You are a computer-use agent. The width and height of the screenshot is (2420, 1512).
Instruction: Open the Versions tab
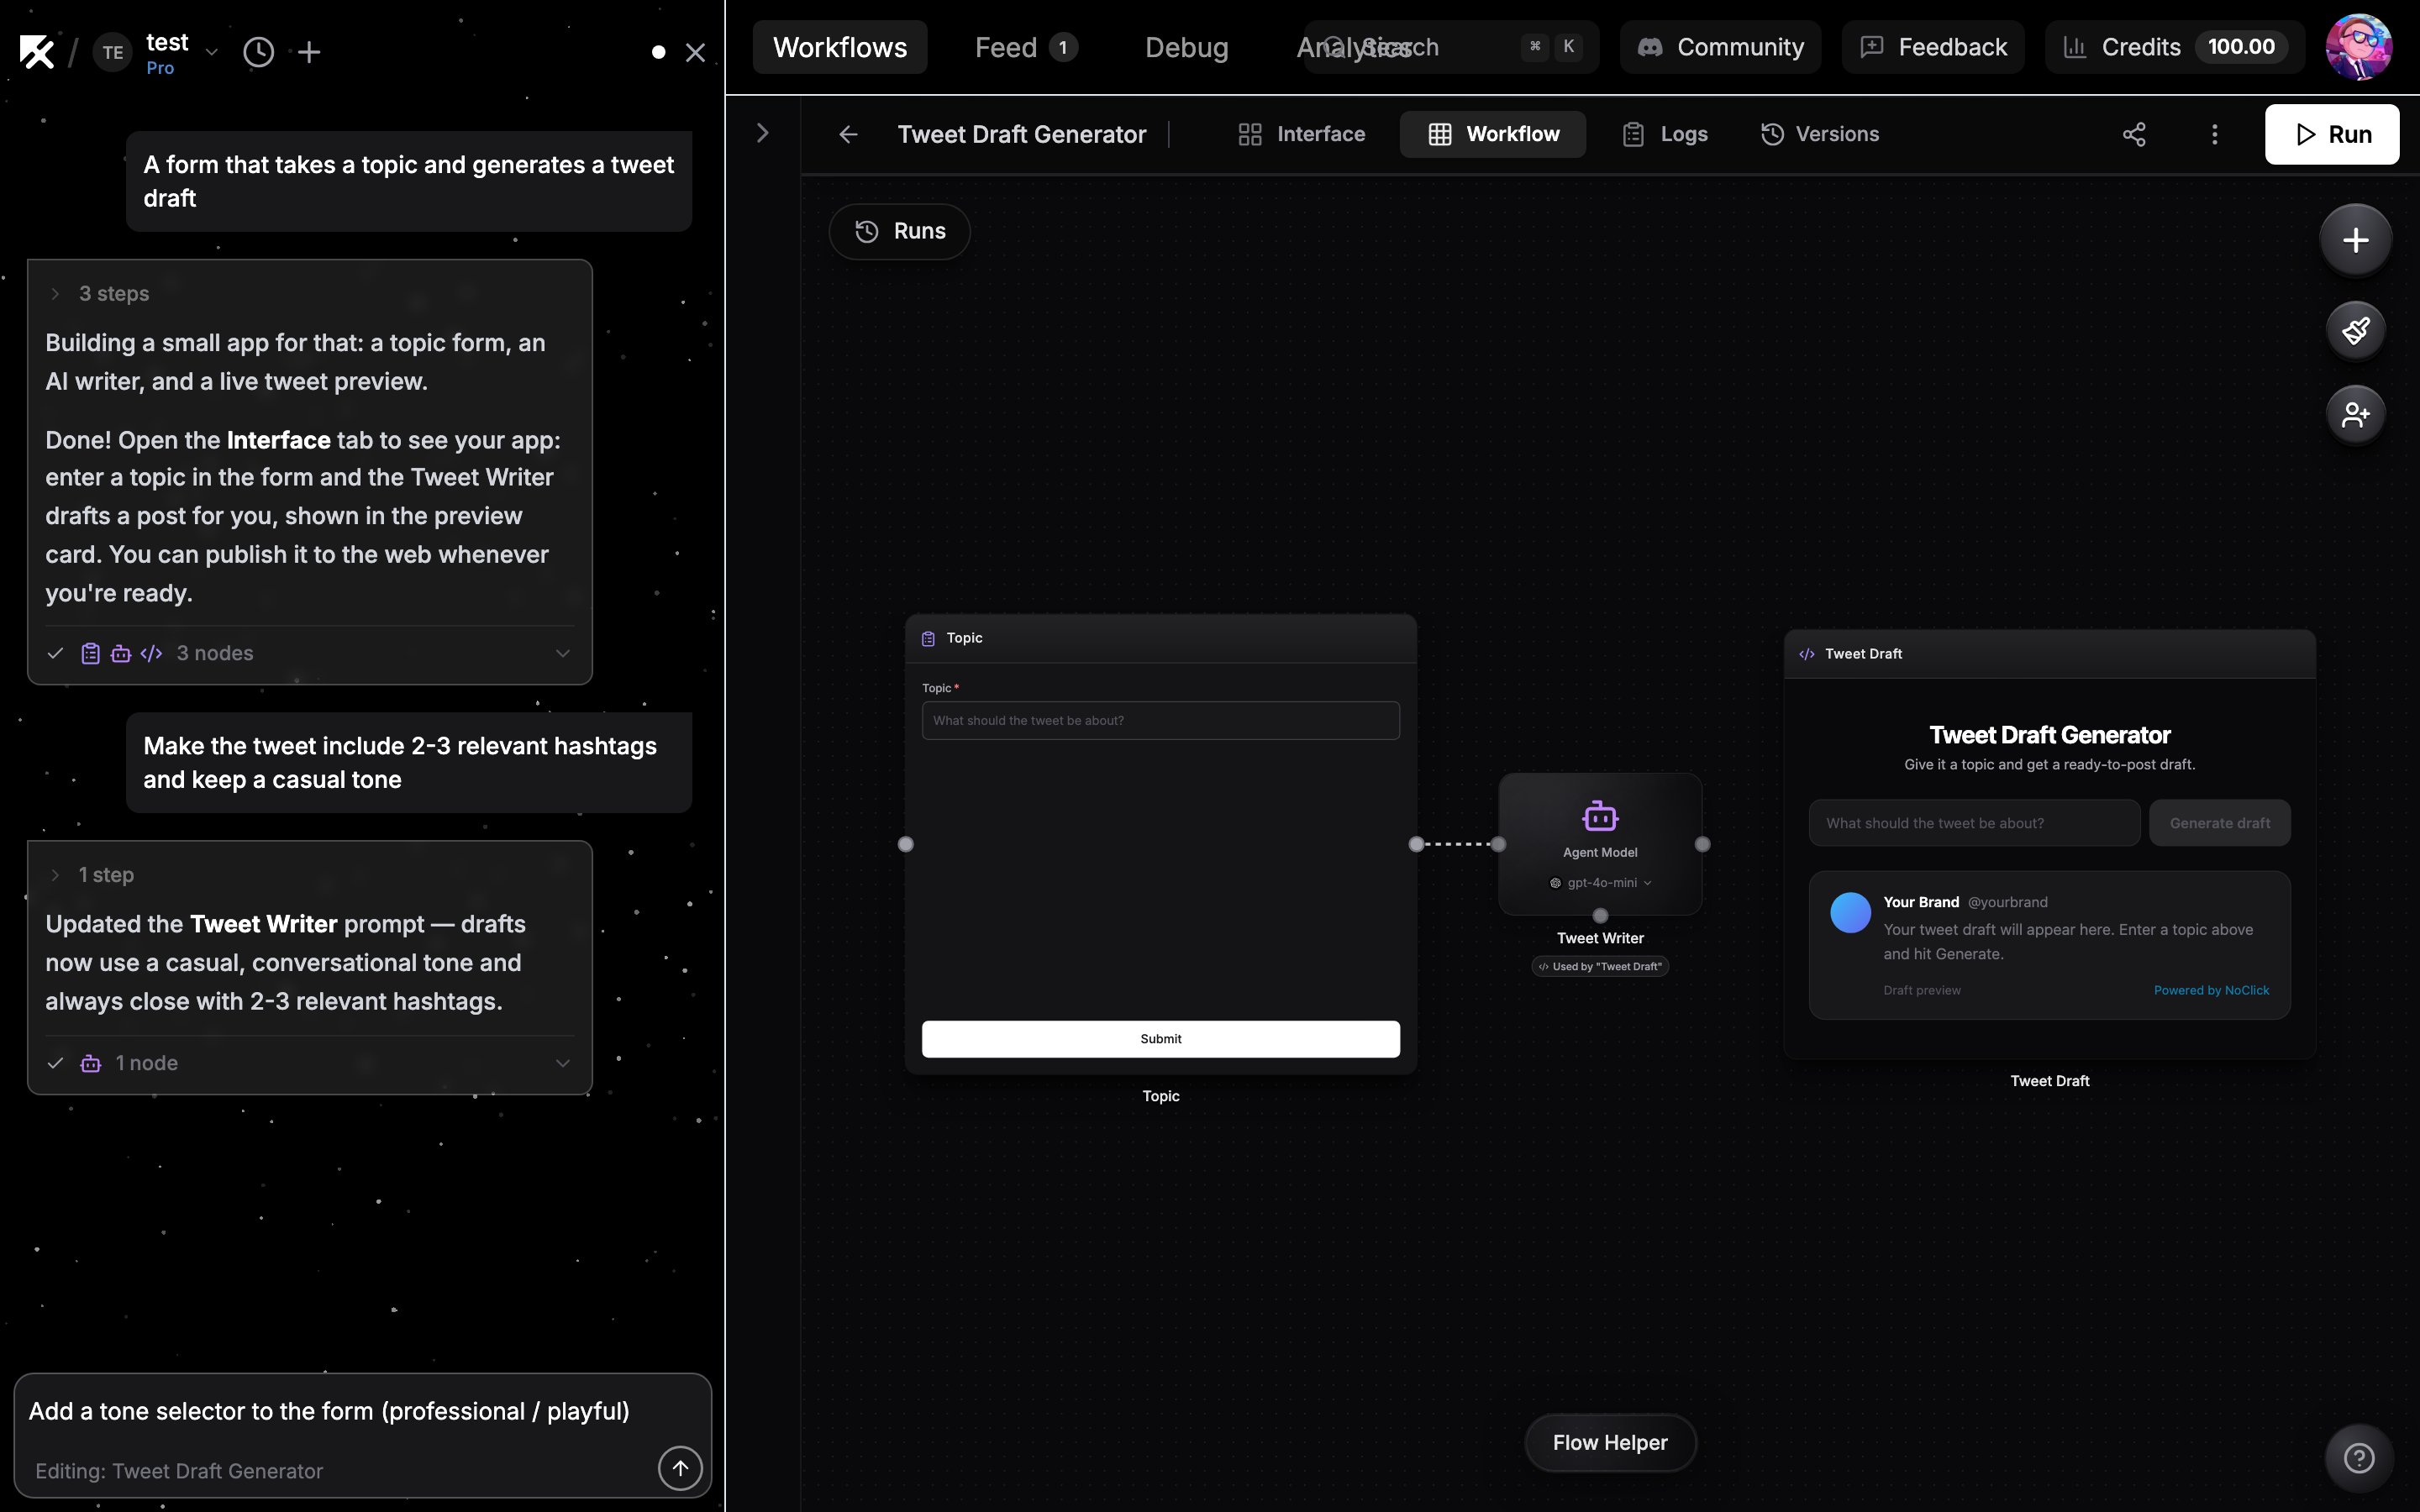(1820, 134)
